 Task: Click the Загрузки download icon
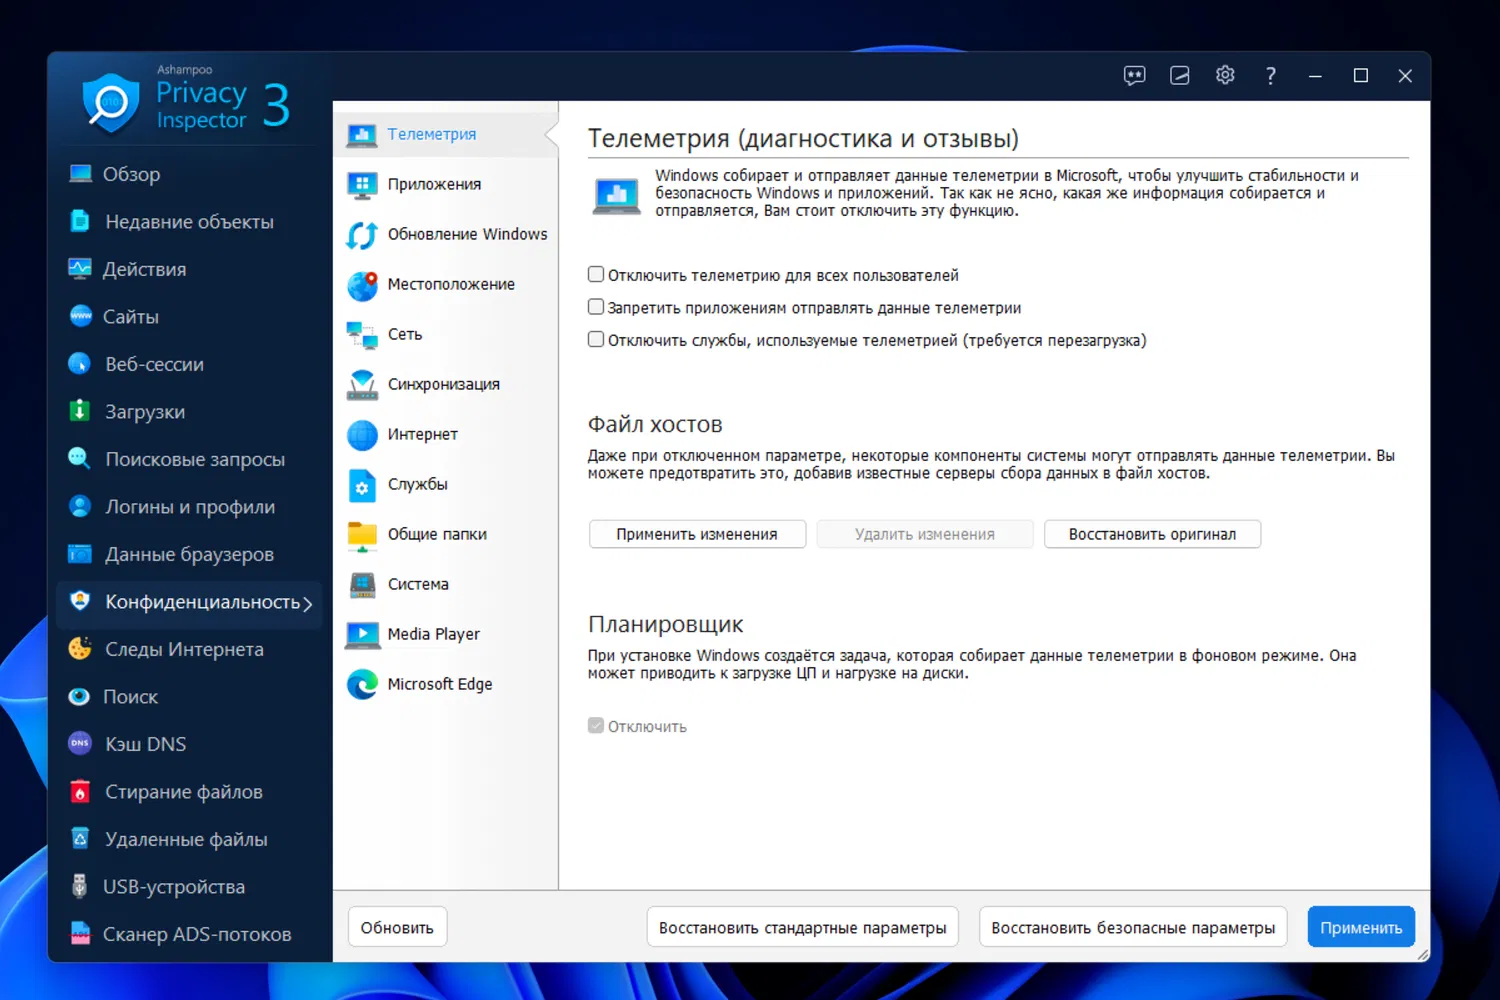(80, 411)
